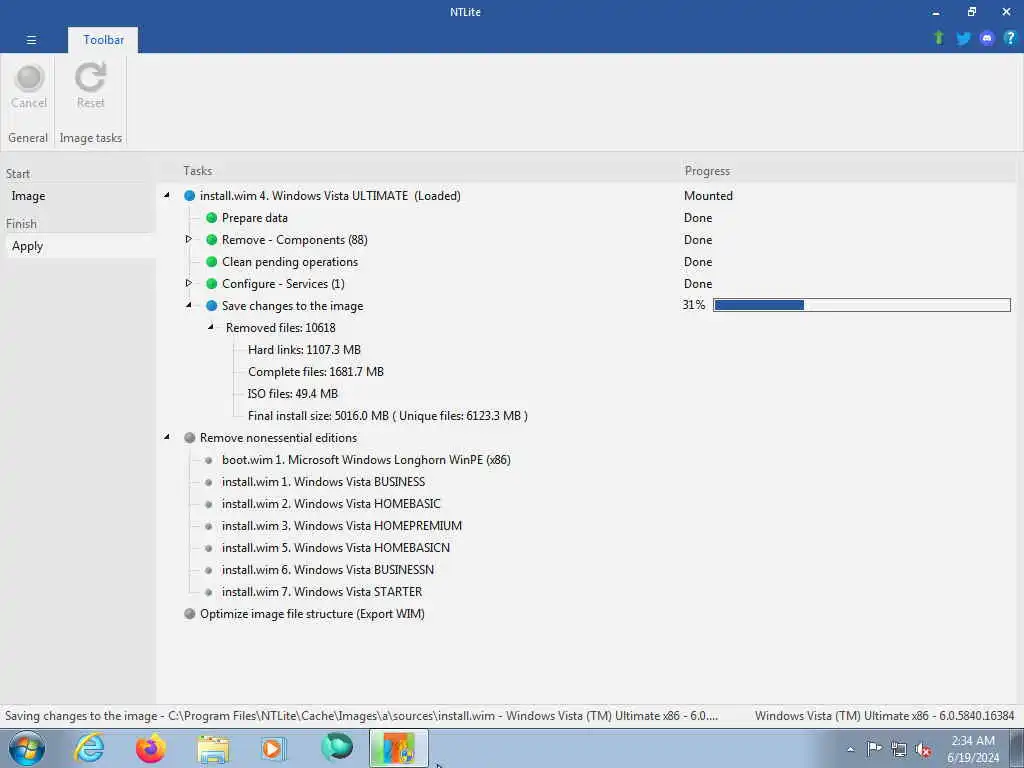Select the Prepare data task row

tap(255, 217)
